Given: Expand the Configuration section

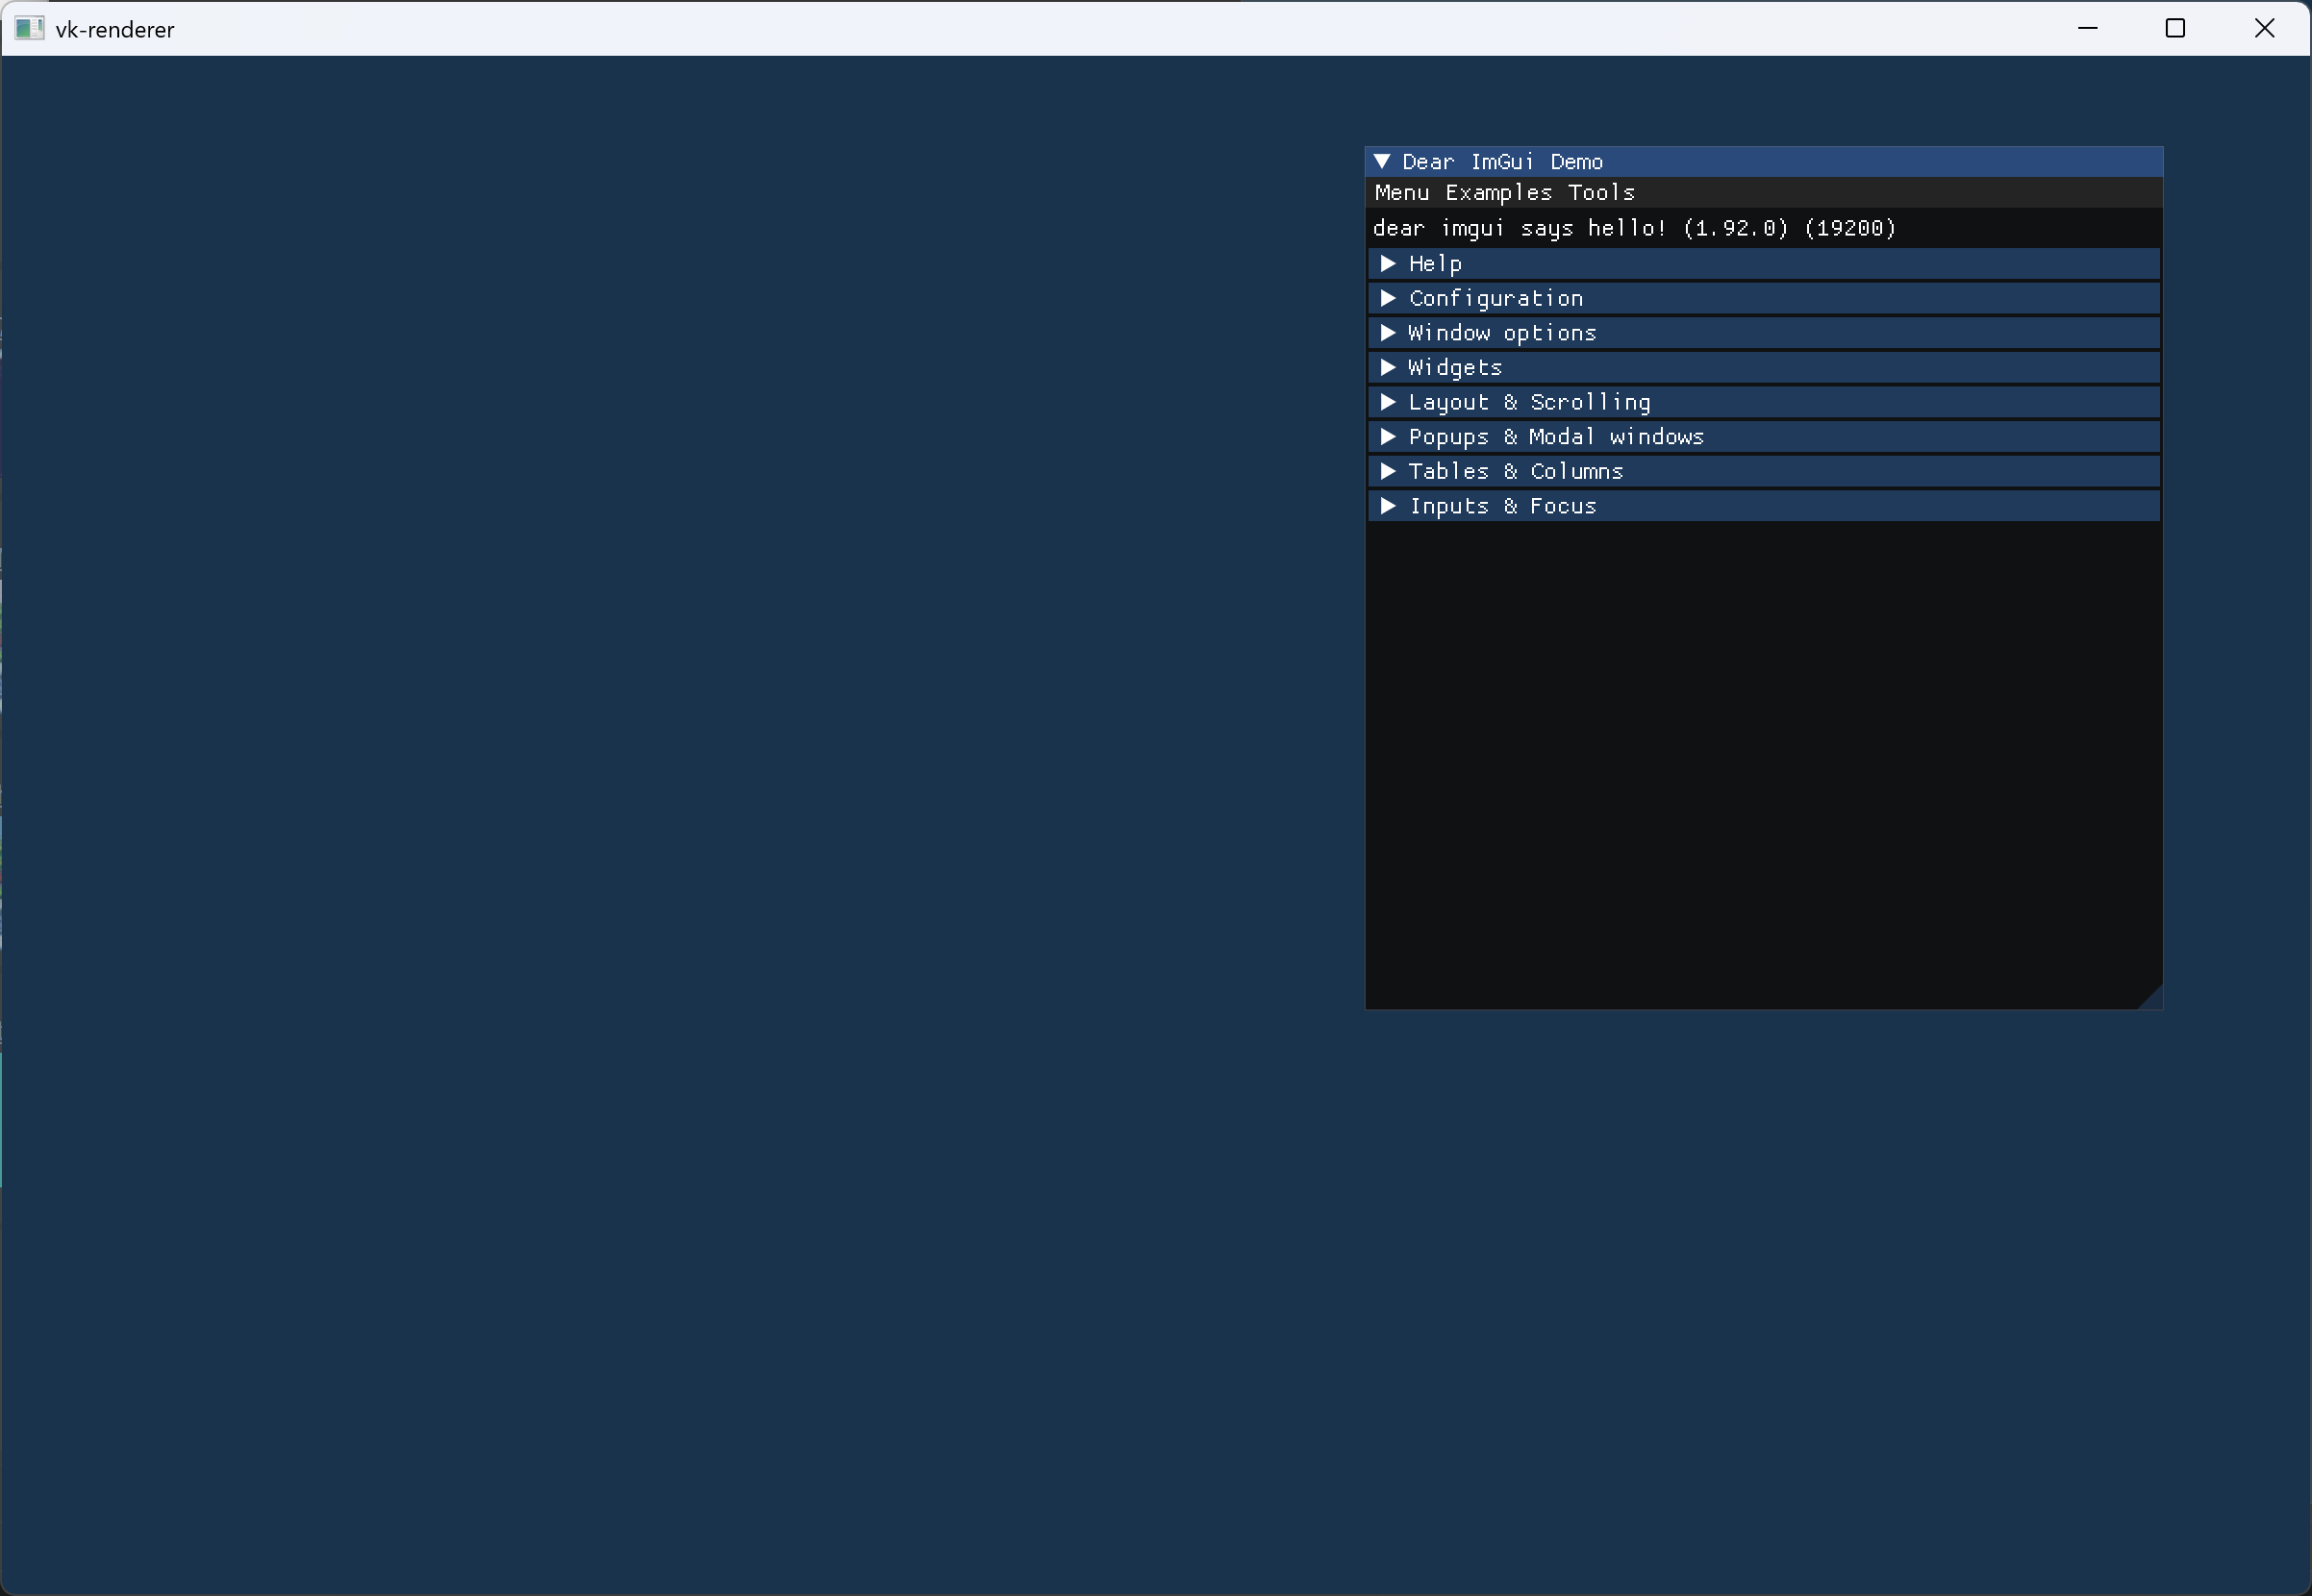Looking at the screenshot, I should tap(1763, 298).
